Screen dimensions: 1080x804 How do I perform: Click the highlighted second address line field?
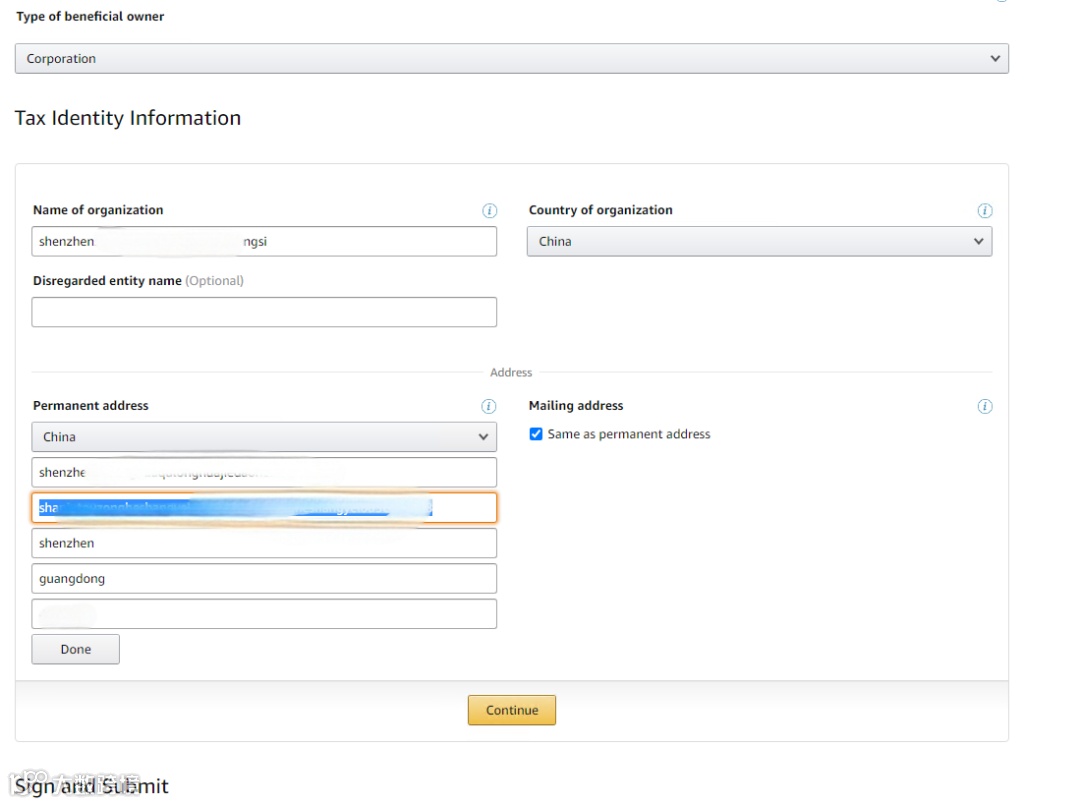tap(264, 508)
